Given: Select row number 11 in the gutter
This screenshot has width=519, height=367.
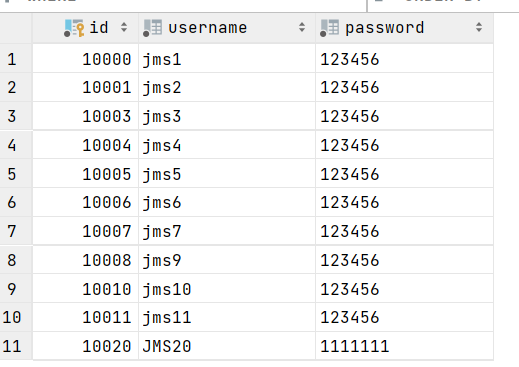Looking at the screenshot, I should (16, 346).
